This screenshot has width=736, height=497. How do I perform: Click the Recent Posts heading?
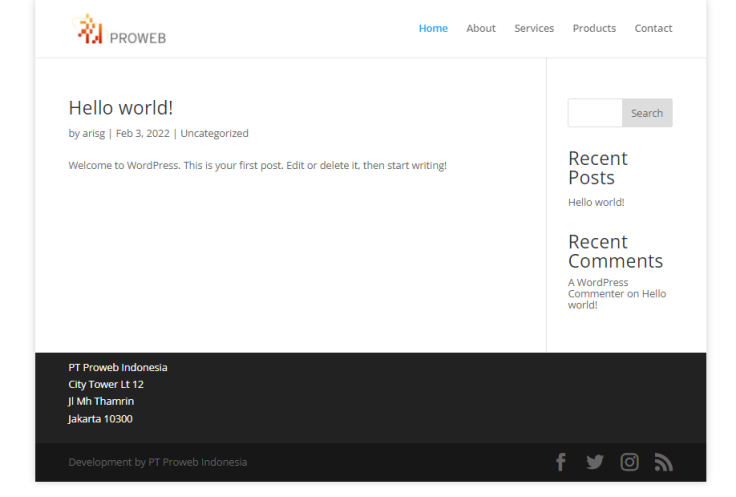[x=598, y=168]
